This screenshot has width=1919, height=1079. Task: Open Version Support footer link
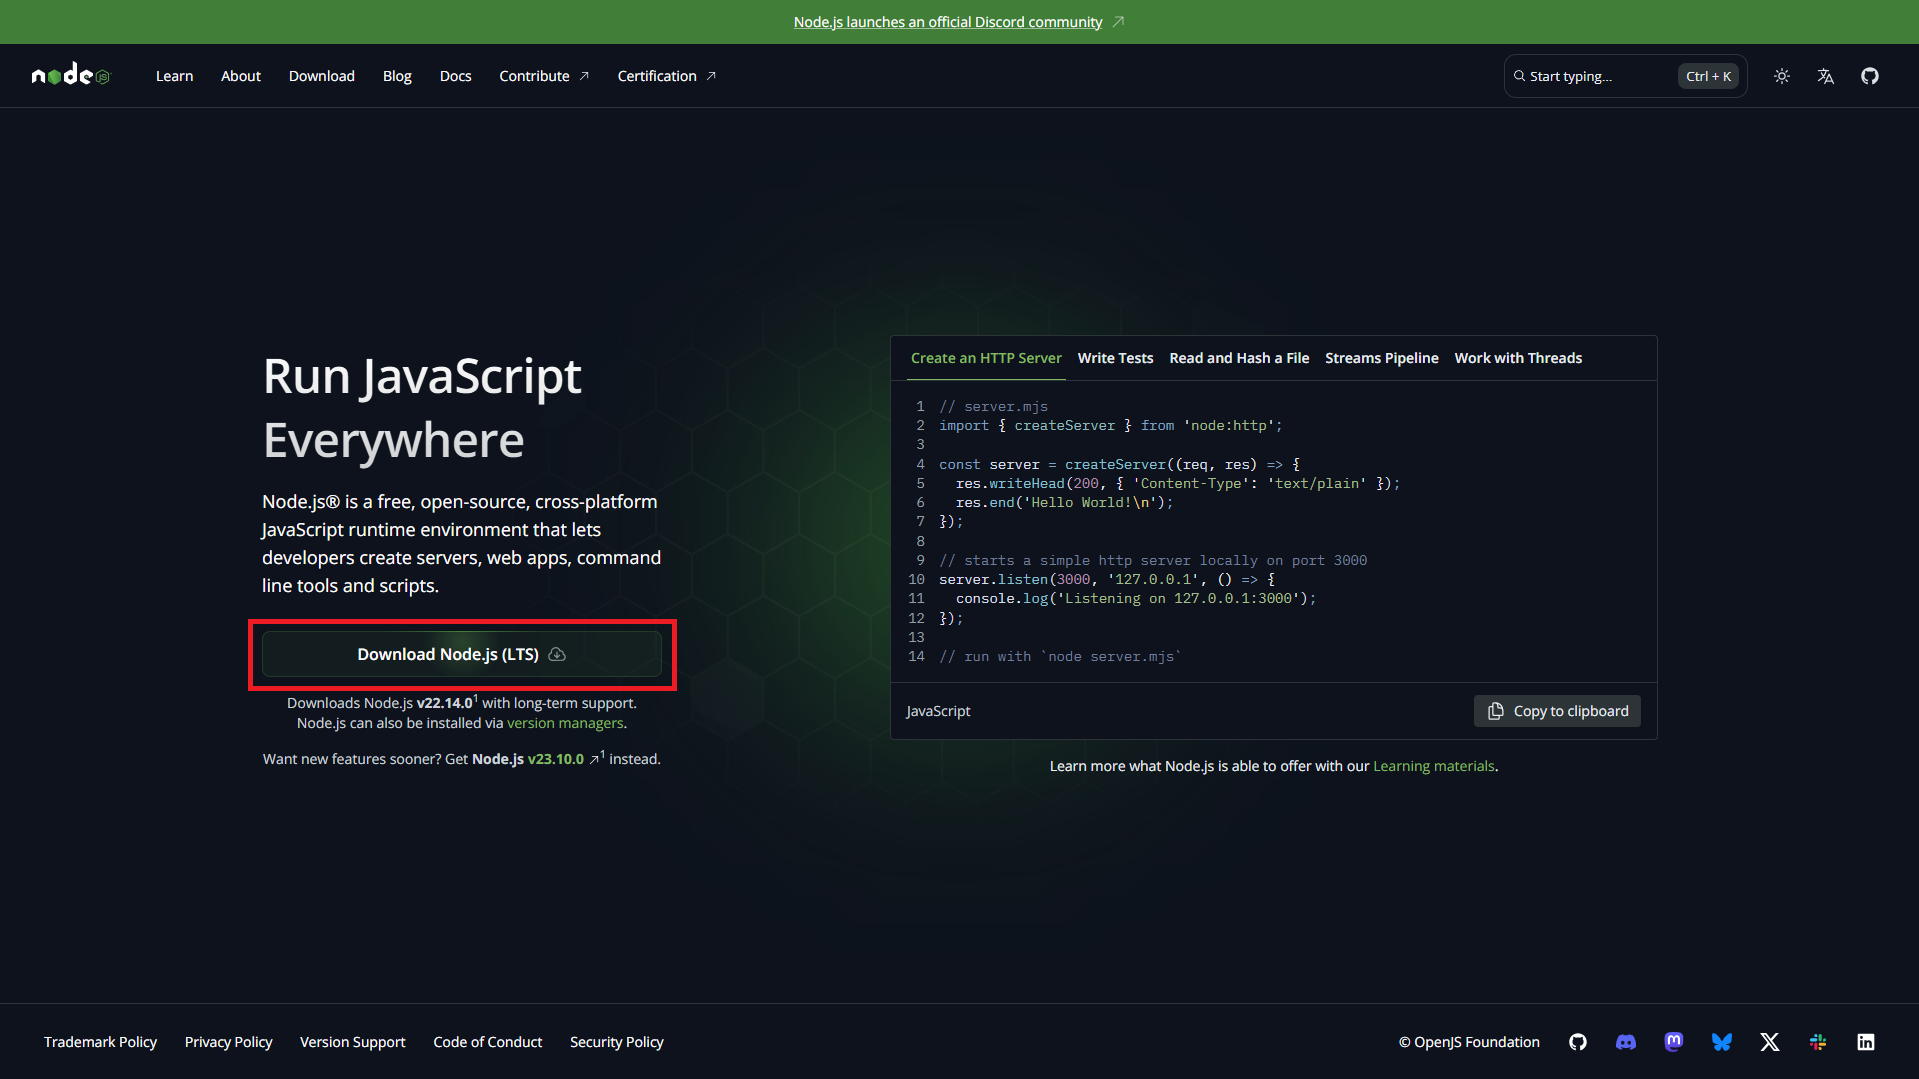click(352, 1042)
